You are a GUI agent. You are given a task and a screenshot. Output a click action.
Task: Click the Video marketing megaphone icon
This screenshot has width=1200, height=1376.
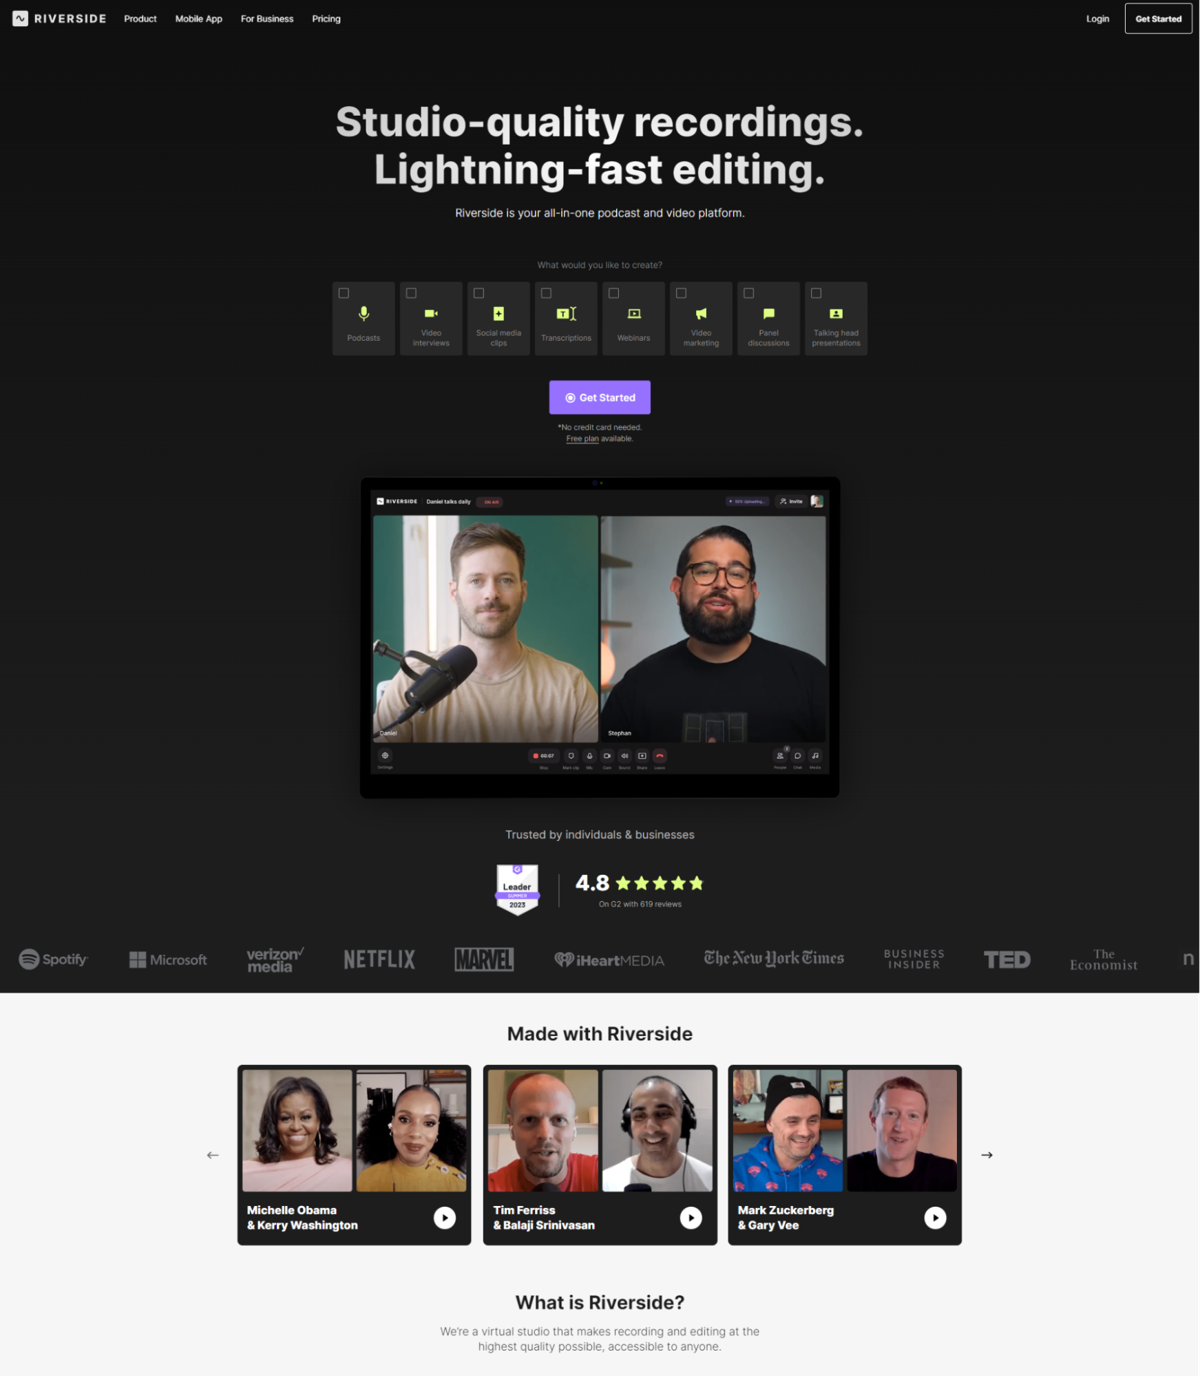pos(701,314)
